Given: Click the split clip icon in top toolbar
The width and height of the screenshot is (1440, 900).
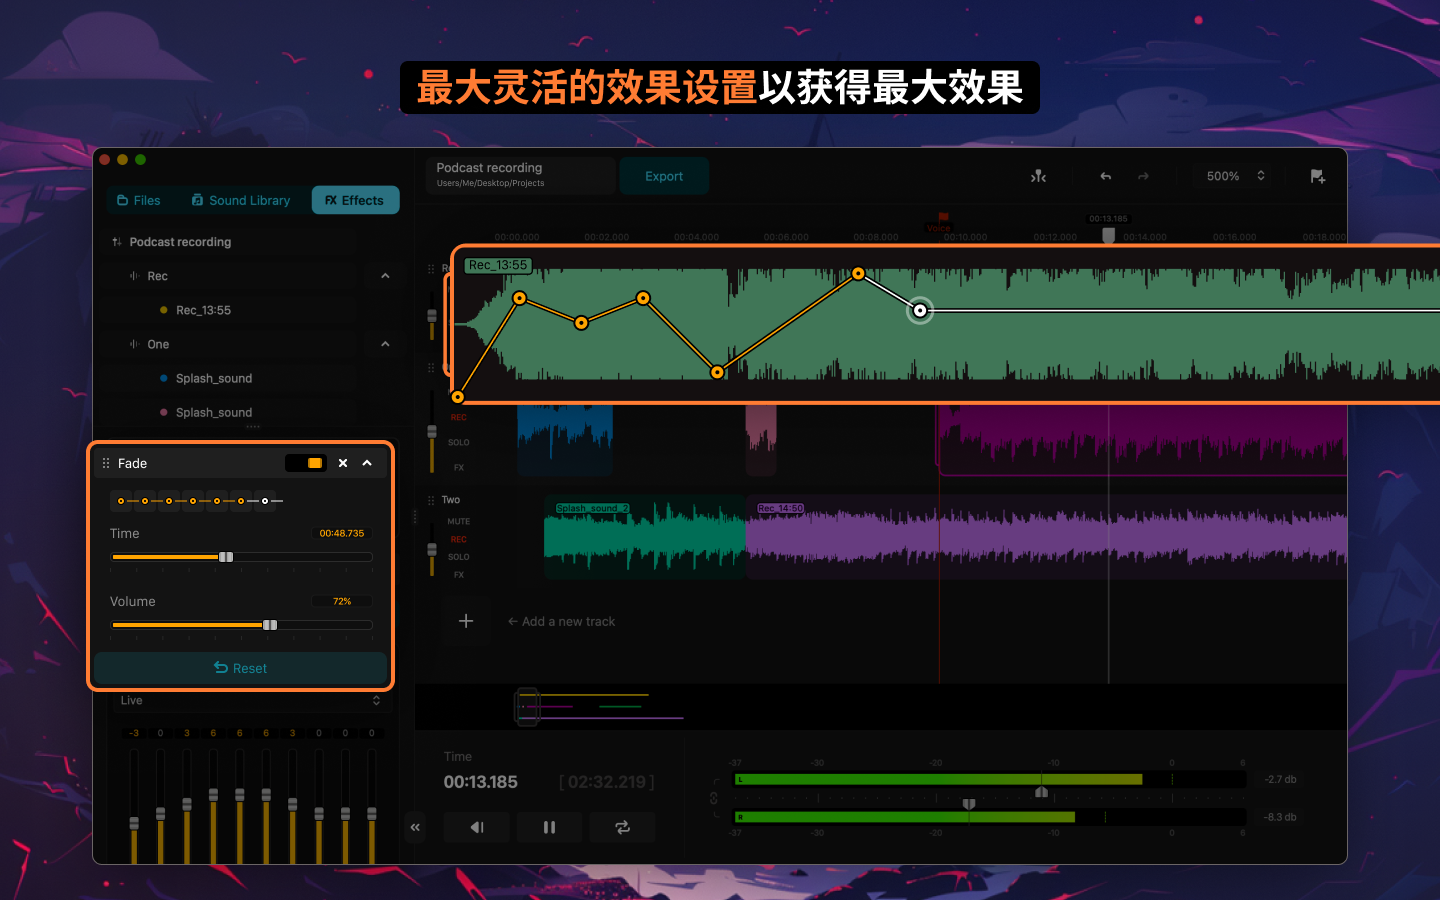Looking at the screenshot, I should pyautogui.click(x=1038, y=176).
